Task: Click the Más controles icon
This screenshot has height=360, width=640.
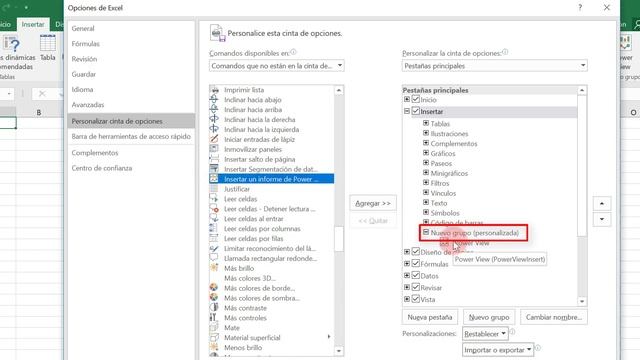Action: 214,318
